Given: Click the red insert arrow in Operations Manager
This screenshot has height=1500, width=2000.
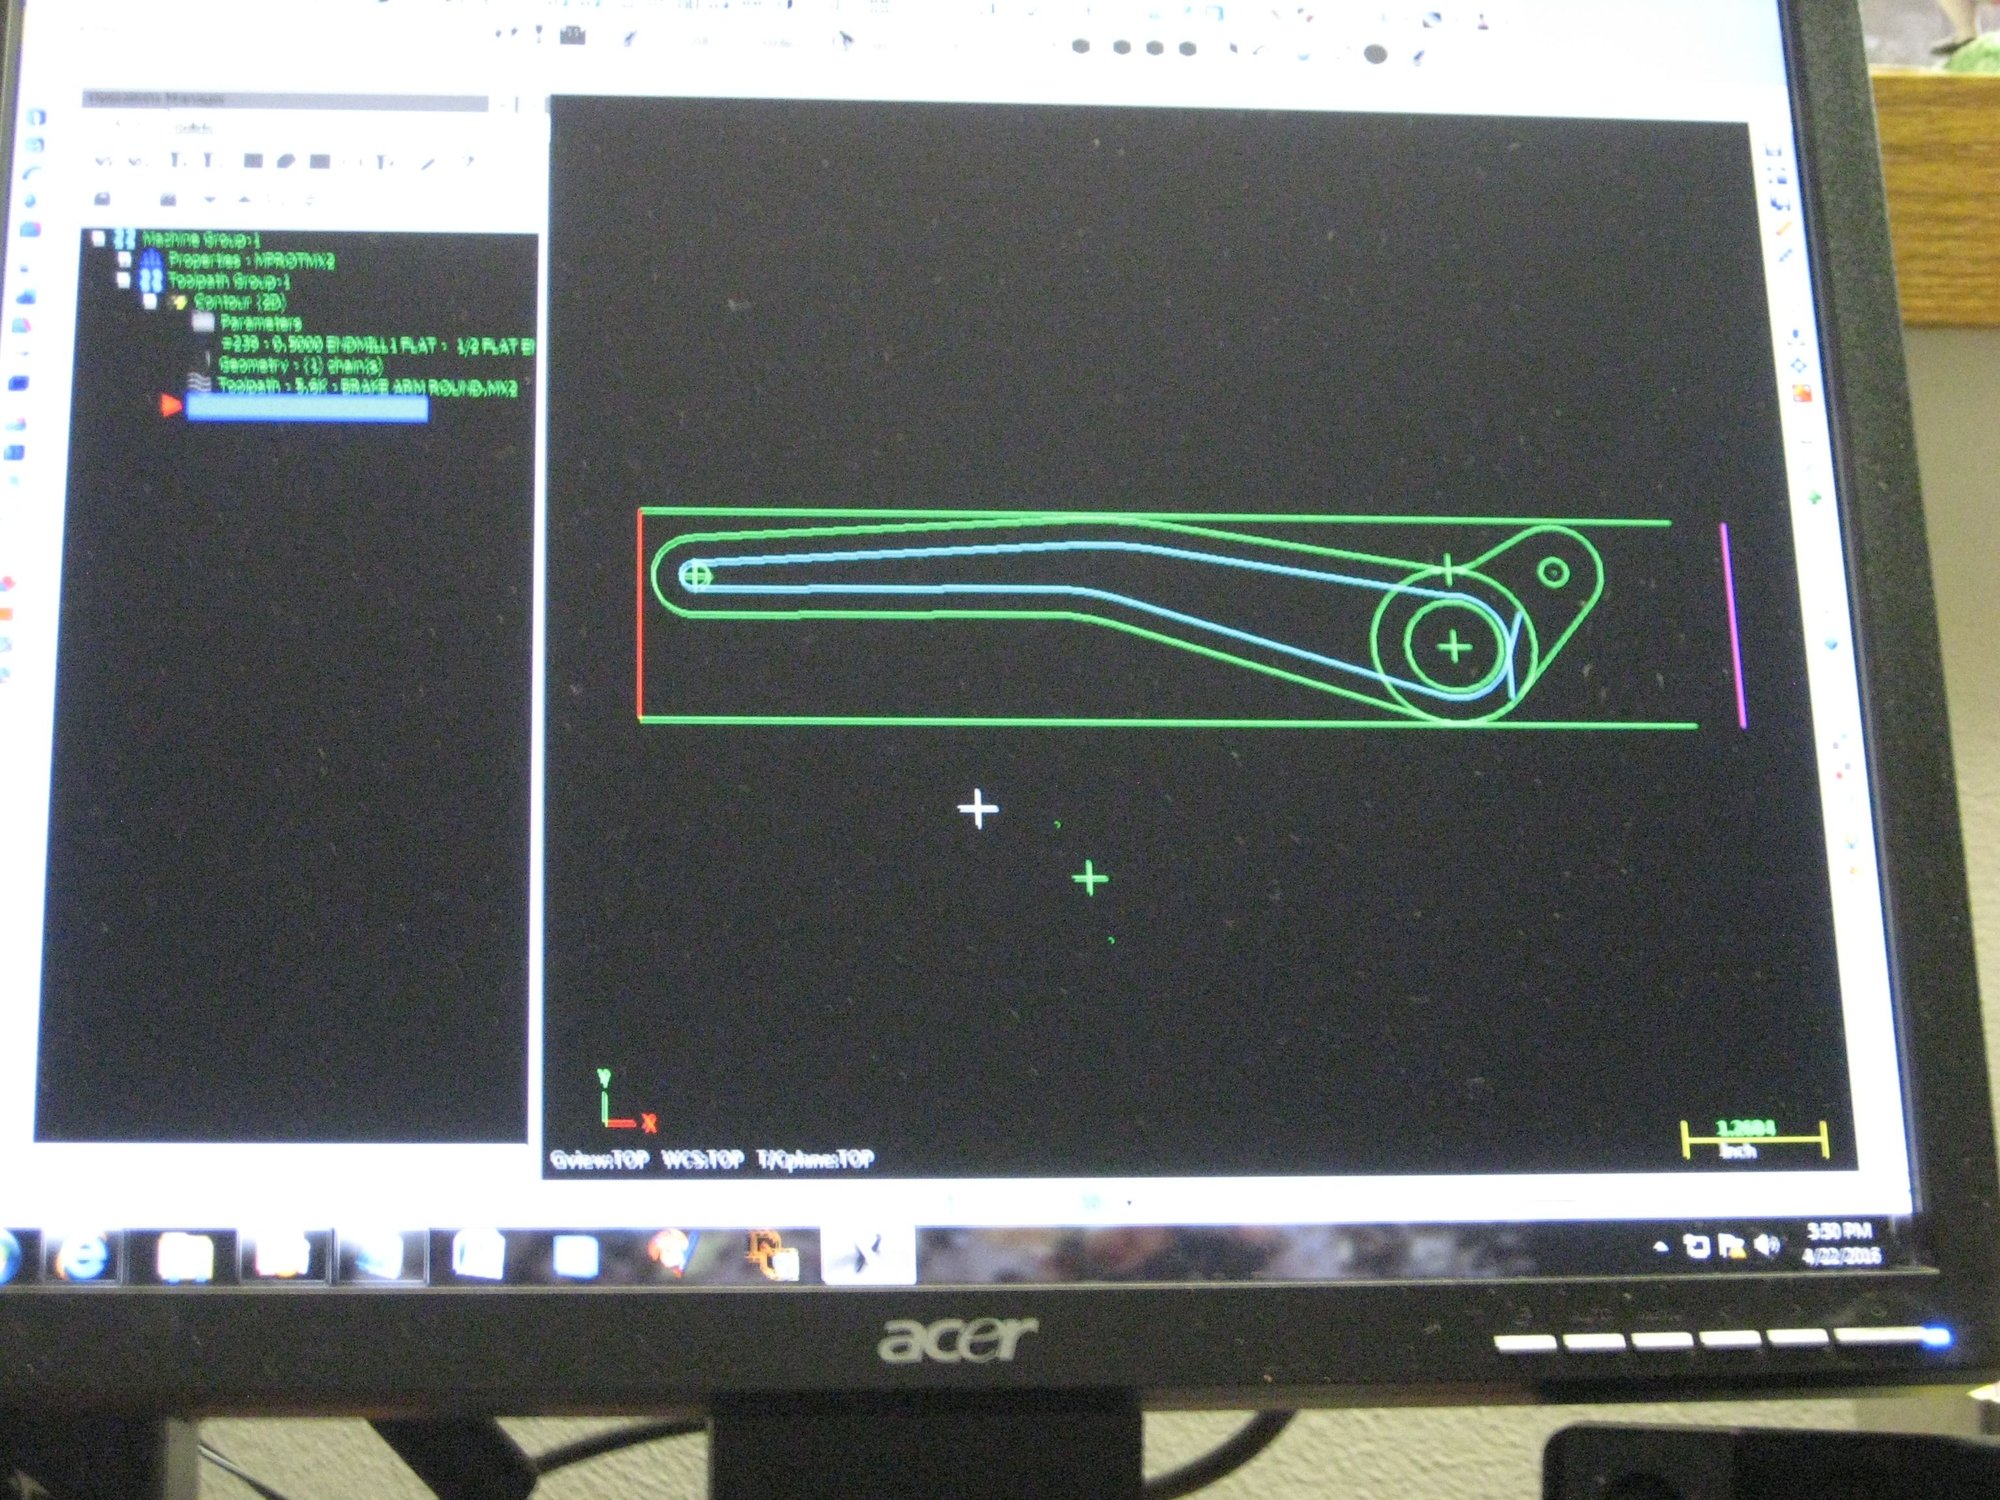Looking at the screenshot, I should point(170,405).
